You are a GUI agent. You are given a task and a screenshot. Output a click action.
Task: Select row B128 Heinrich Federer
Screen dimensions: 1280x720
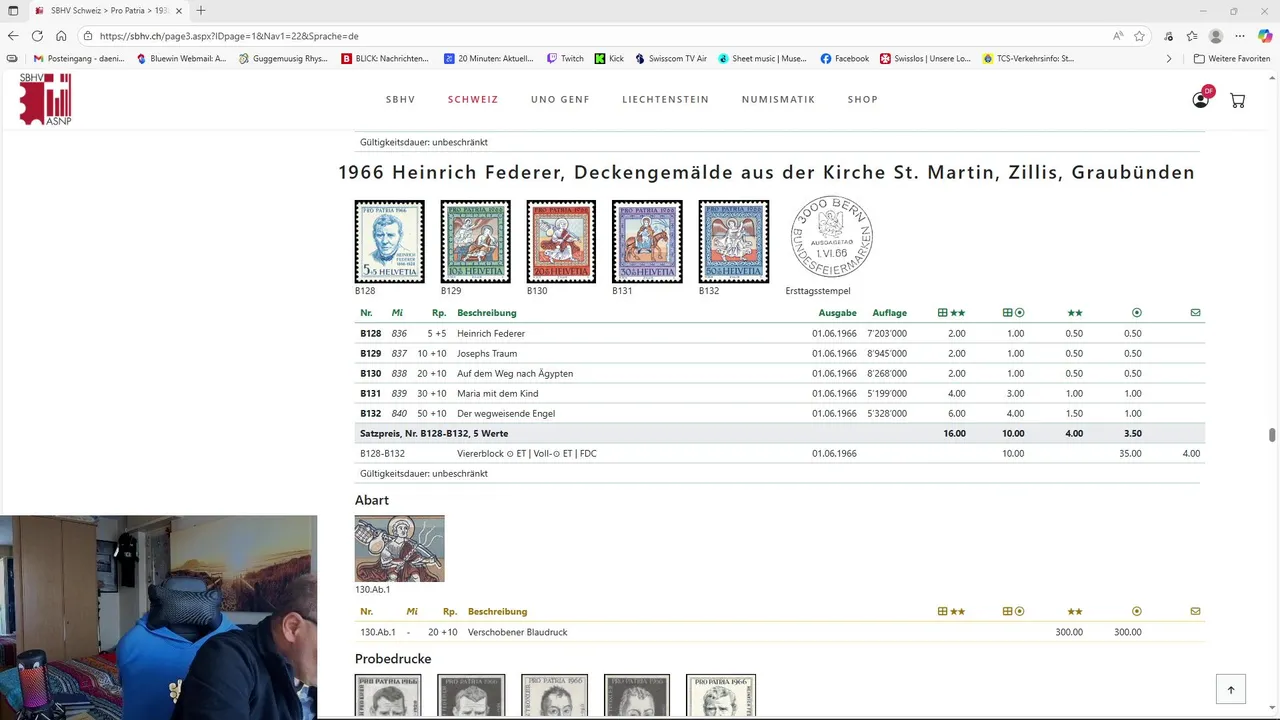(x=780, y=333)
